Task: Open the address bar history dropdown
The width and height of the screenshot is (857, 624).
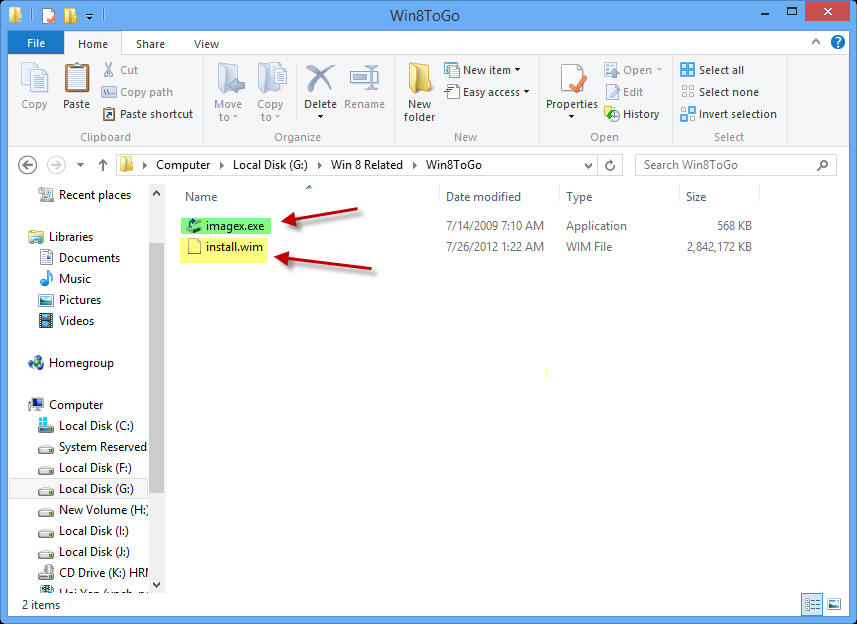Action: pos(588,165)
